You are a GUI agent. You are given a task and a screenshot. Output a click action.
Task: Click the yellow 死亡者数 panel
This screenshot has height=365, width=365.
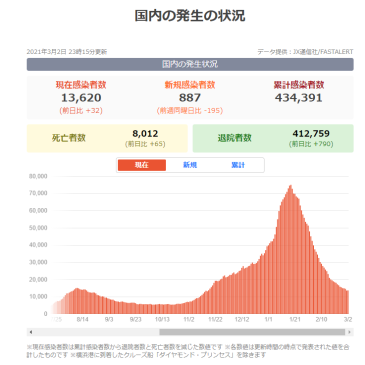(x=107, y=138)
